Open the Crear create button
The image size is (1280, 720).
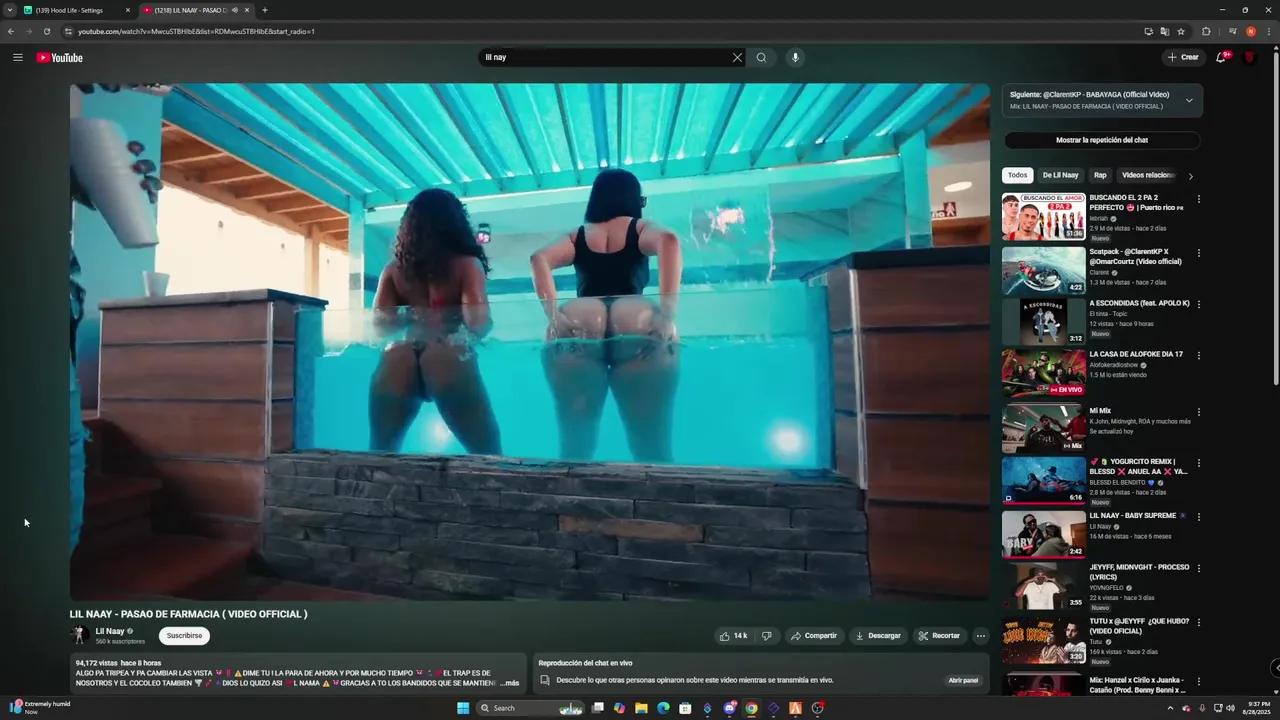[1183, 57]
